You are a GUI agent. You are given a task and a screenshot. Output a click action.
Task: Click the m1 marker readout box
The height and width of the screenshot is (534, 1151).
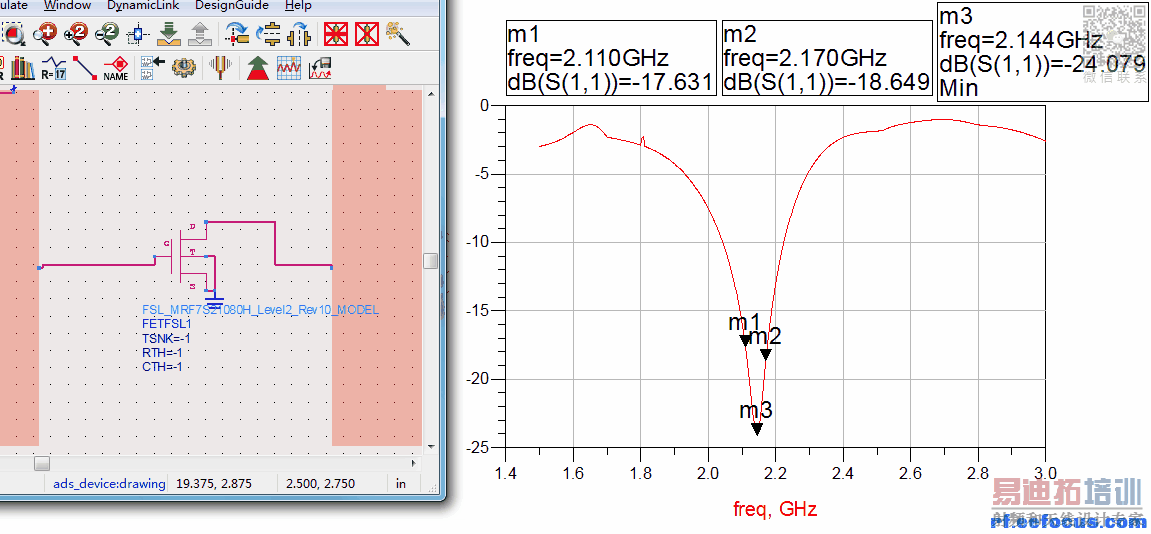pyautogui.click(x=611, y=59)
